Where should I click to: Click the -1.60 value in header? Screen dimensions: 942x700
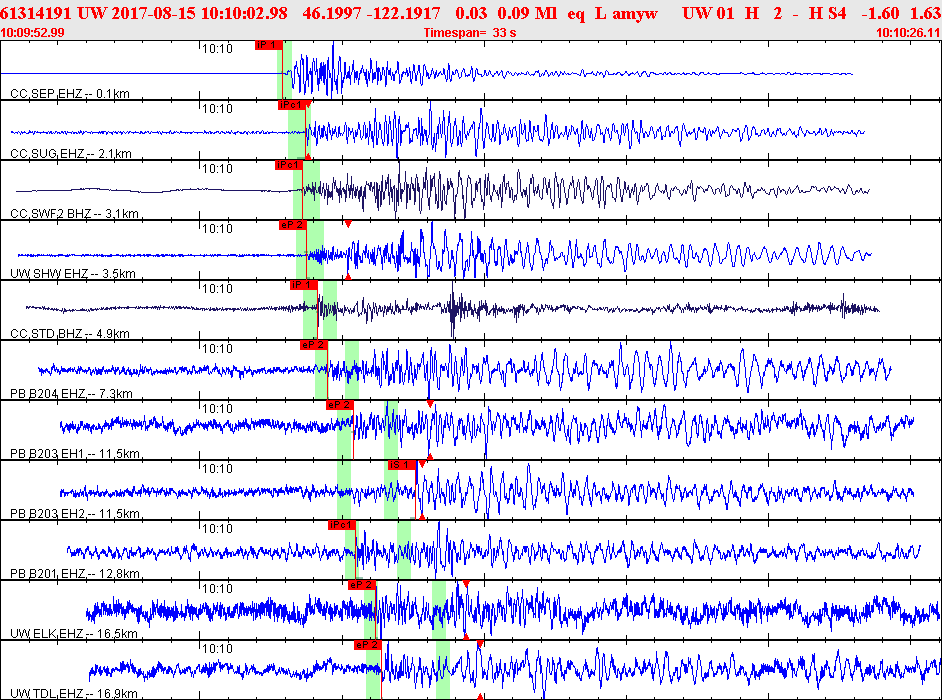(x=879, y=13)
